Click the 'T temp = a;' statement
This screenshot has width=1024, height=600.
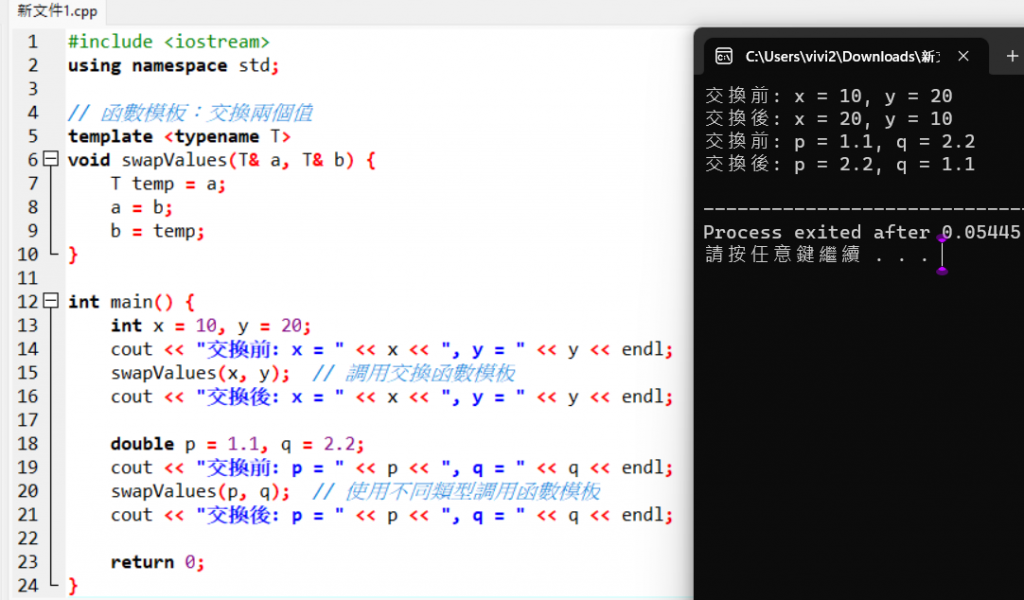point(168,183)
